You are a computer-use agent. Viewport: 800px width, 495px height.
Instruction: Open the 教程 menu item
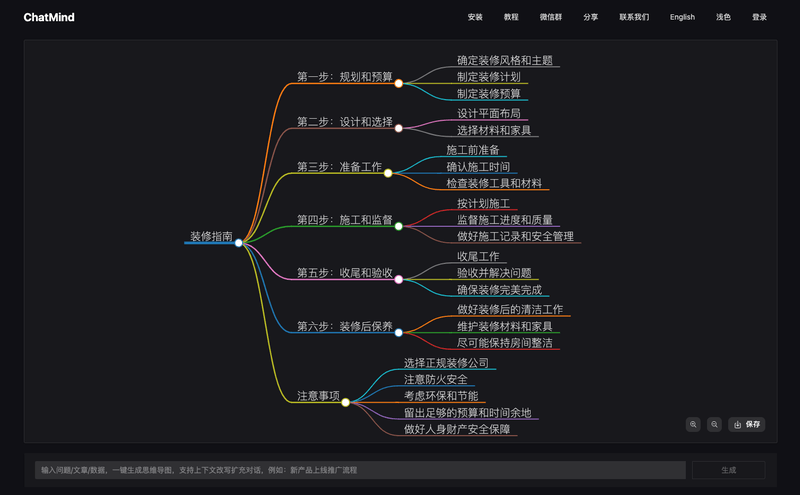point(511,17)
